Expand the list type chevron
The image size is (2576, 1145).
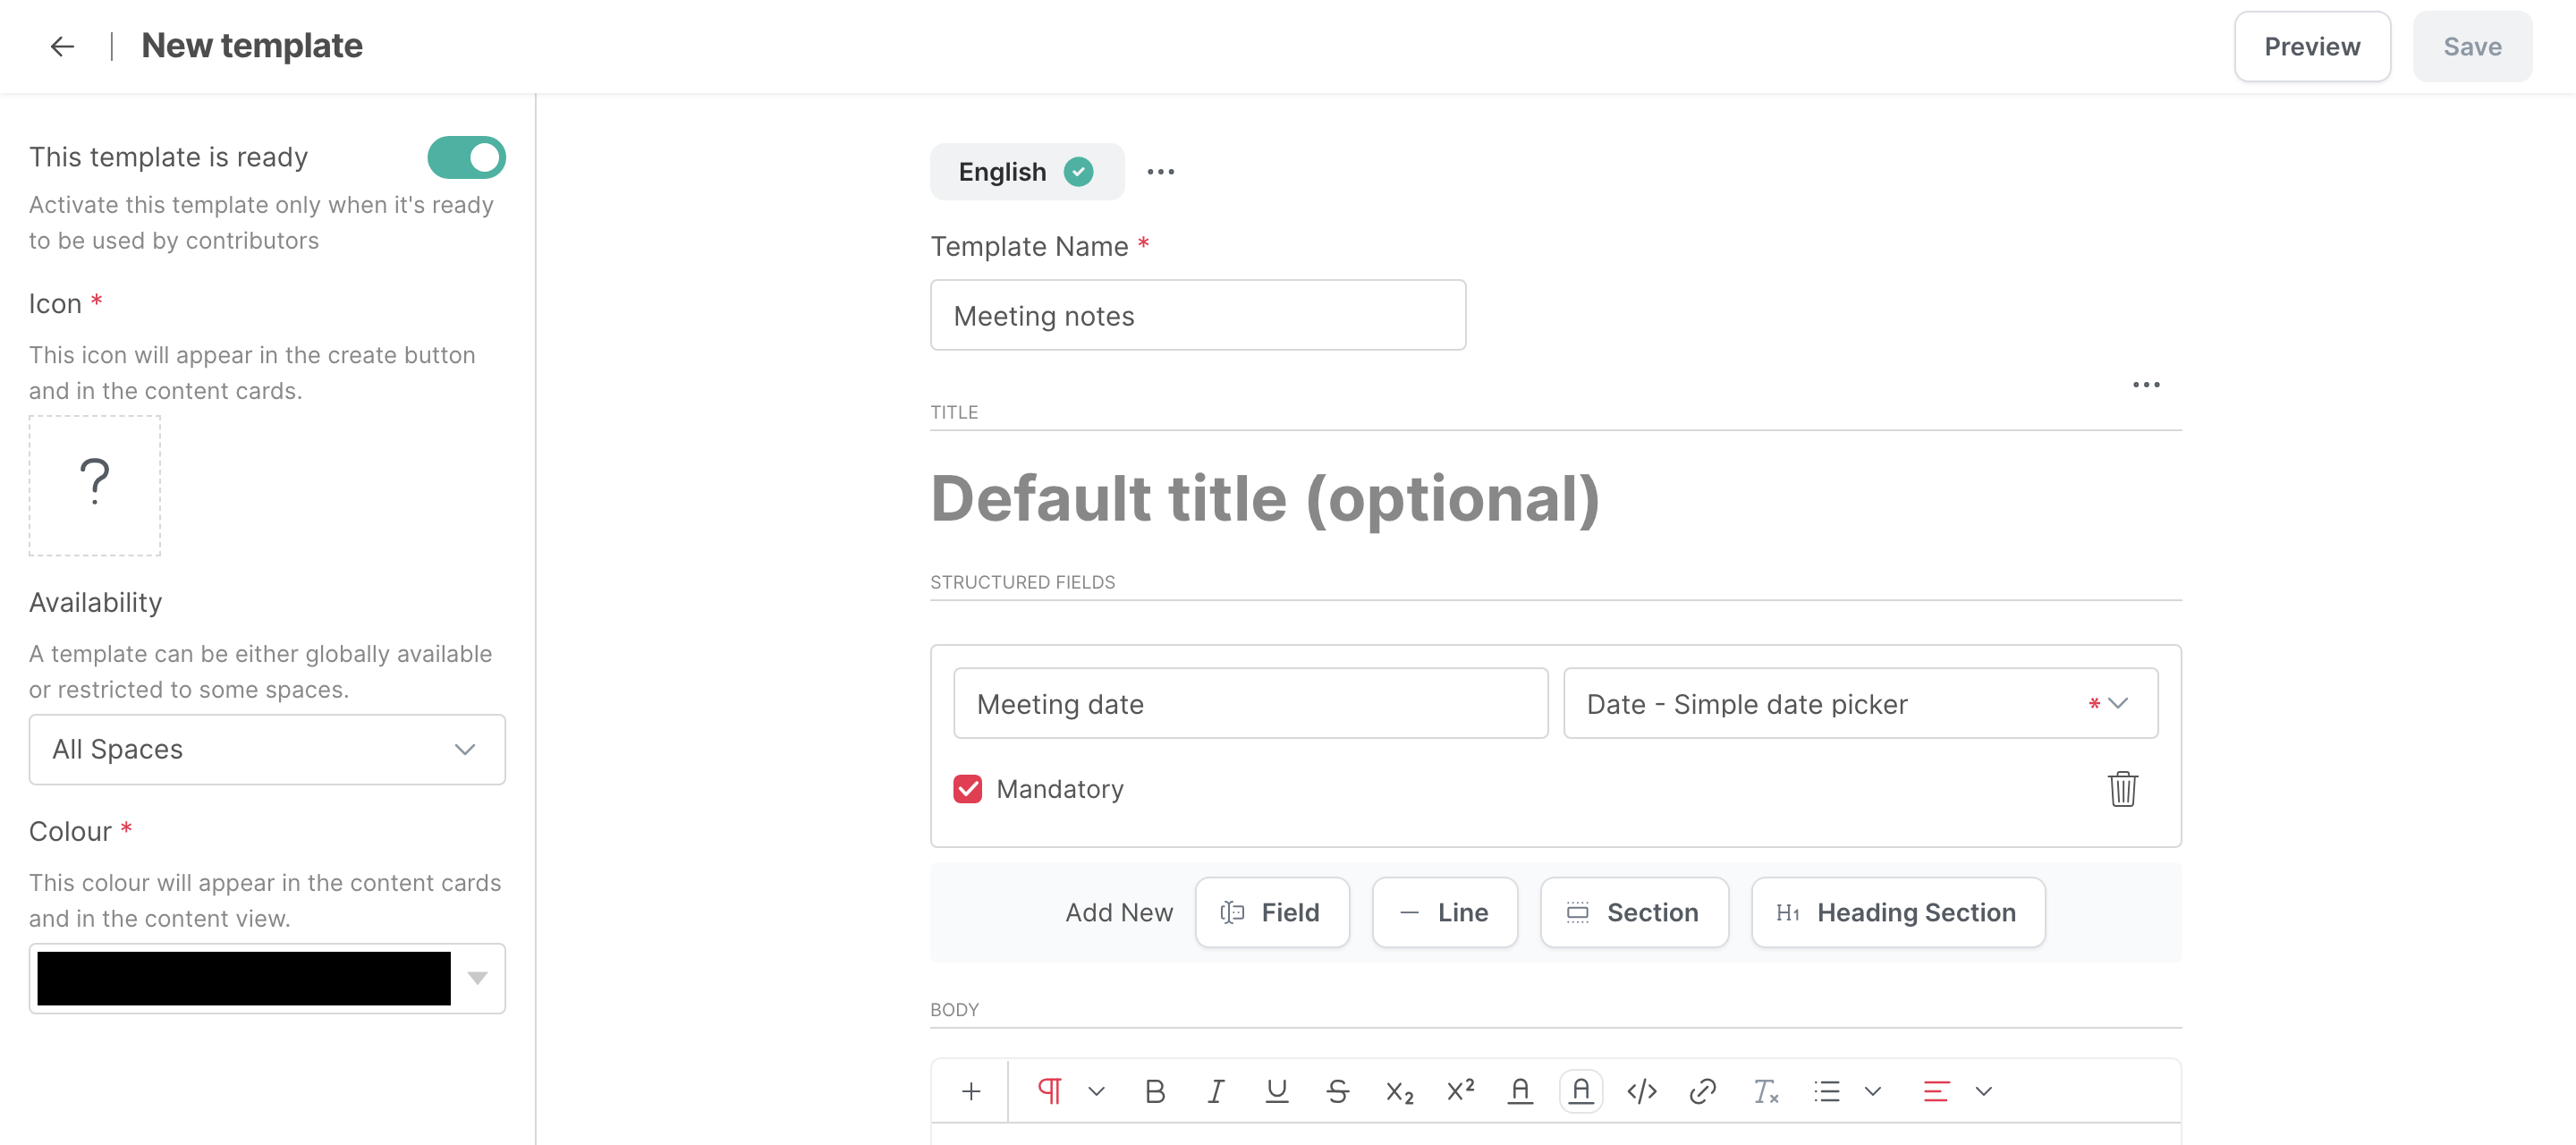1873,1091
